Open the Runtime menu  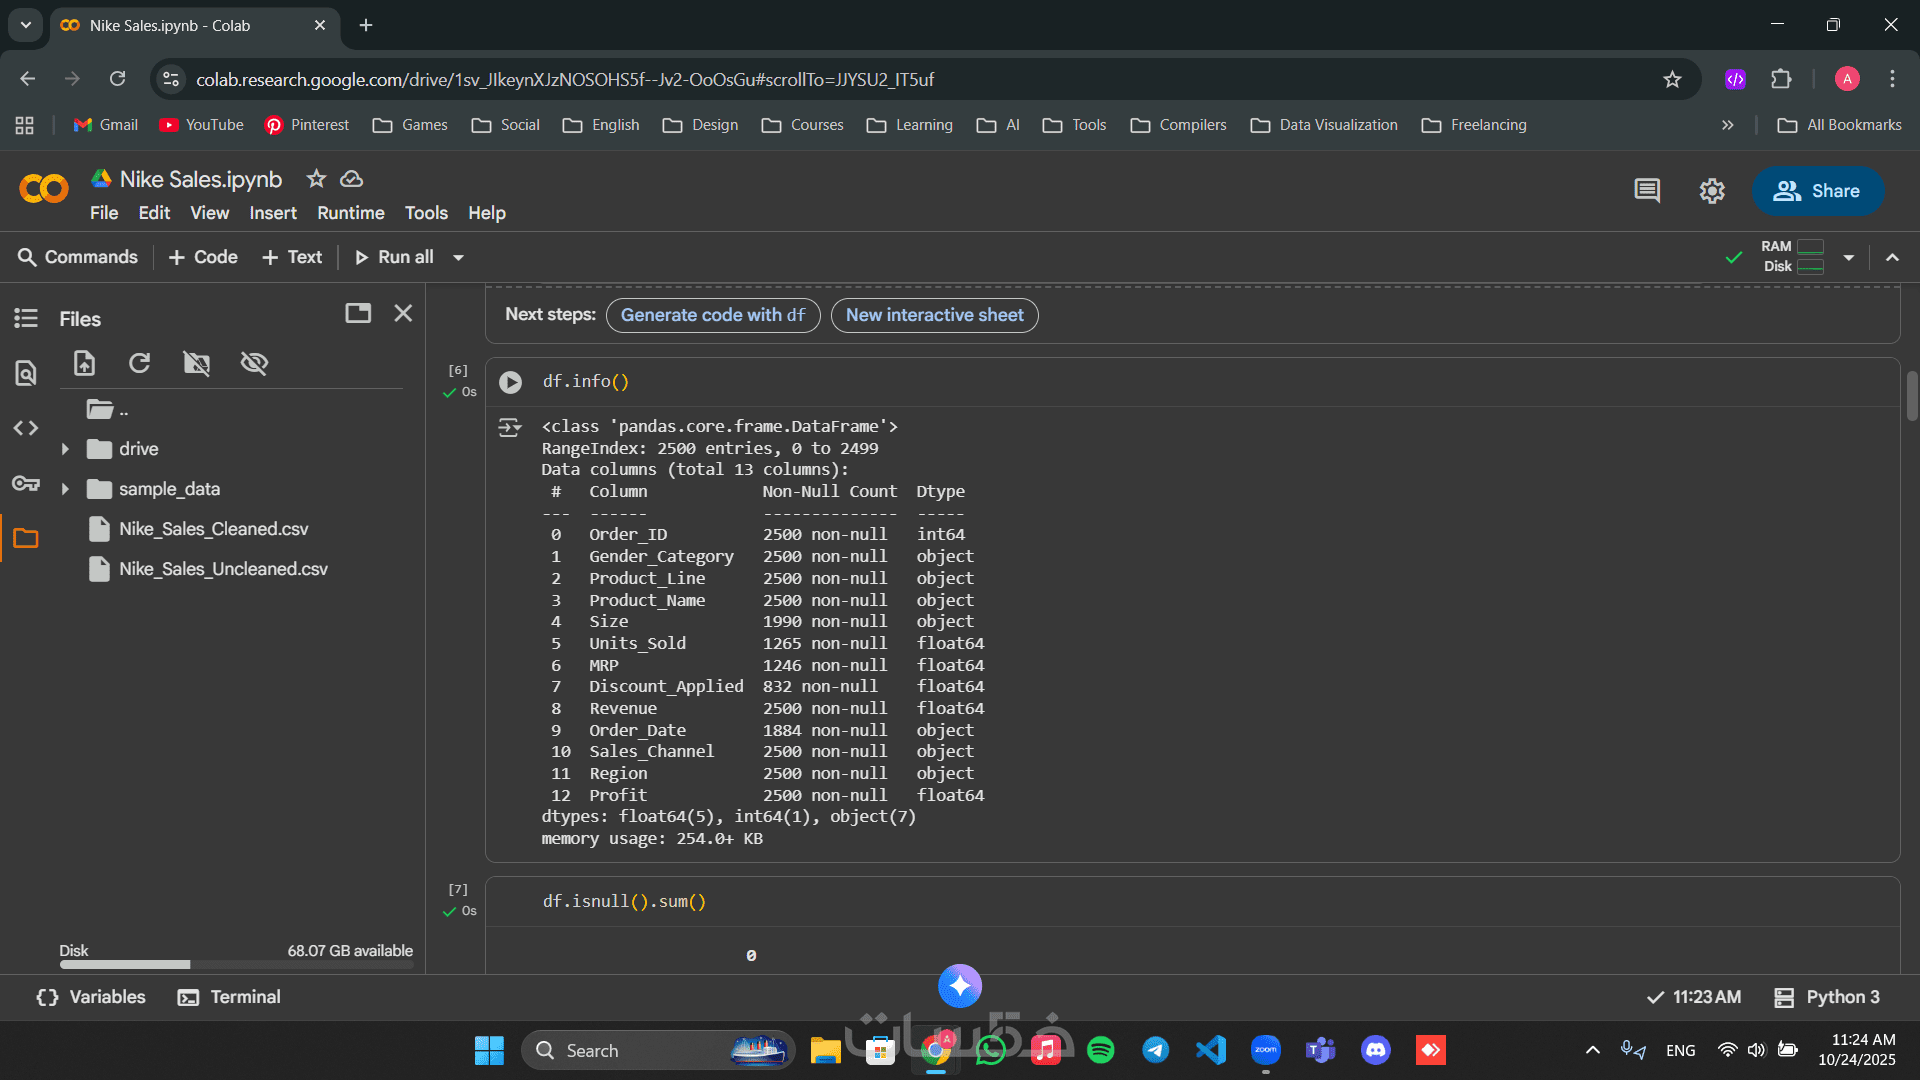(x=350, y=213)
